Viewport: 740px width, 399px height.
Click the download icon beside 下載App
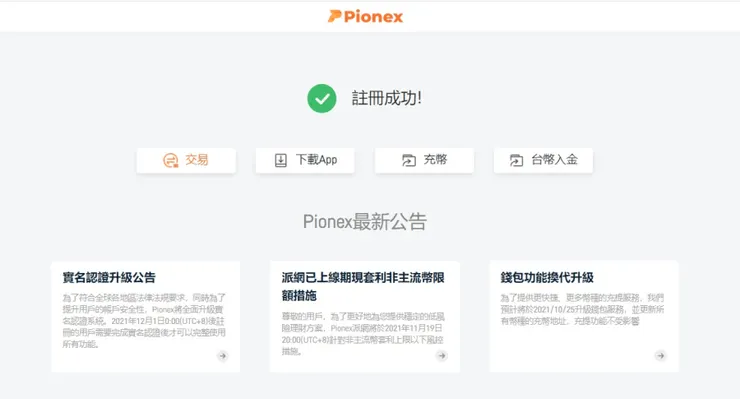click(281, 160)
